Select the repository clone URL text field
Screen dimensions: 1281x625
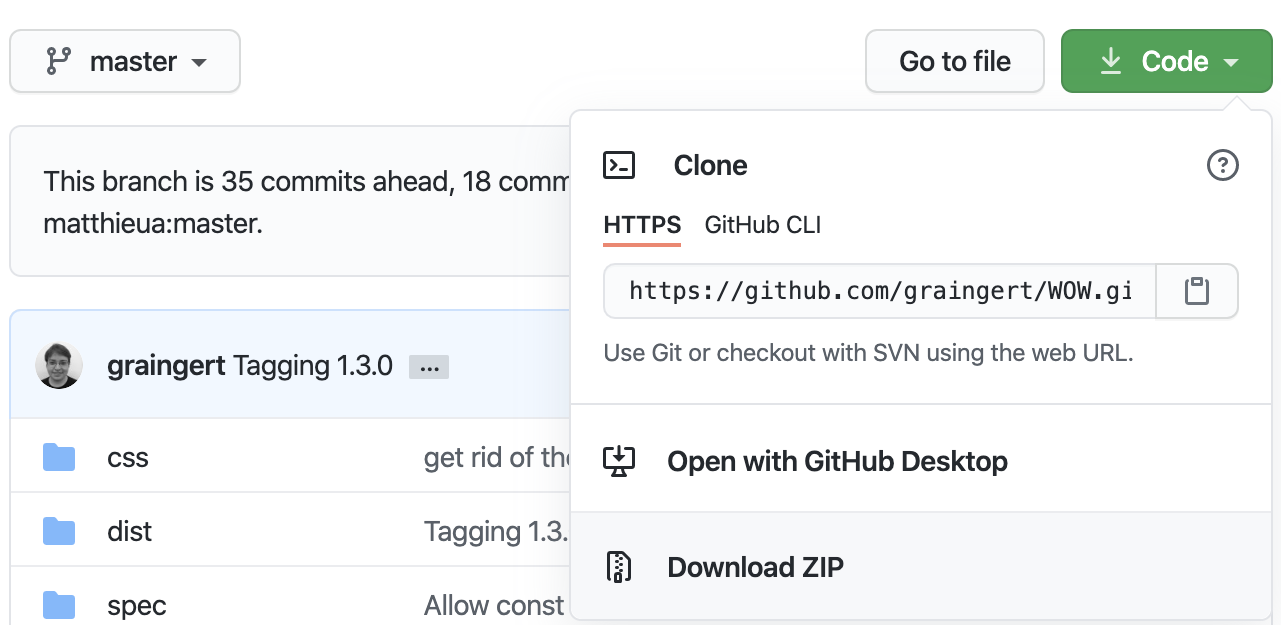tap(878, 291)
